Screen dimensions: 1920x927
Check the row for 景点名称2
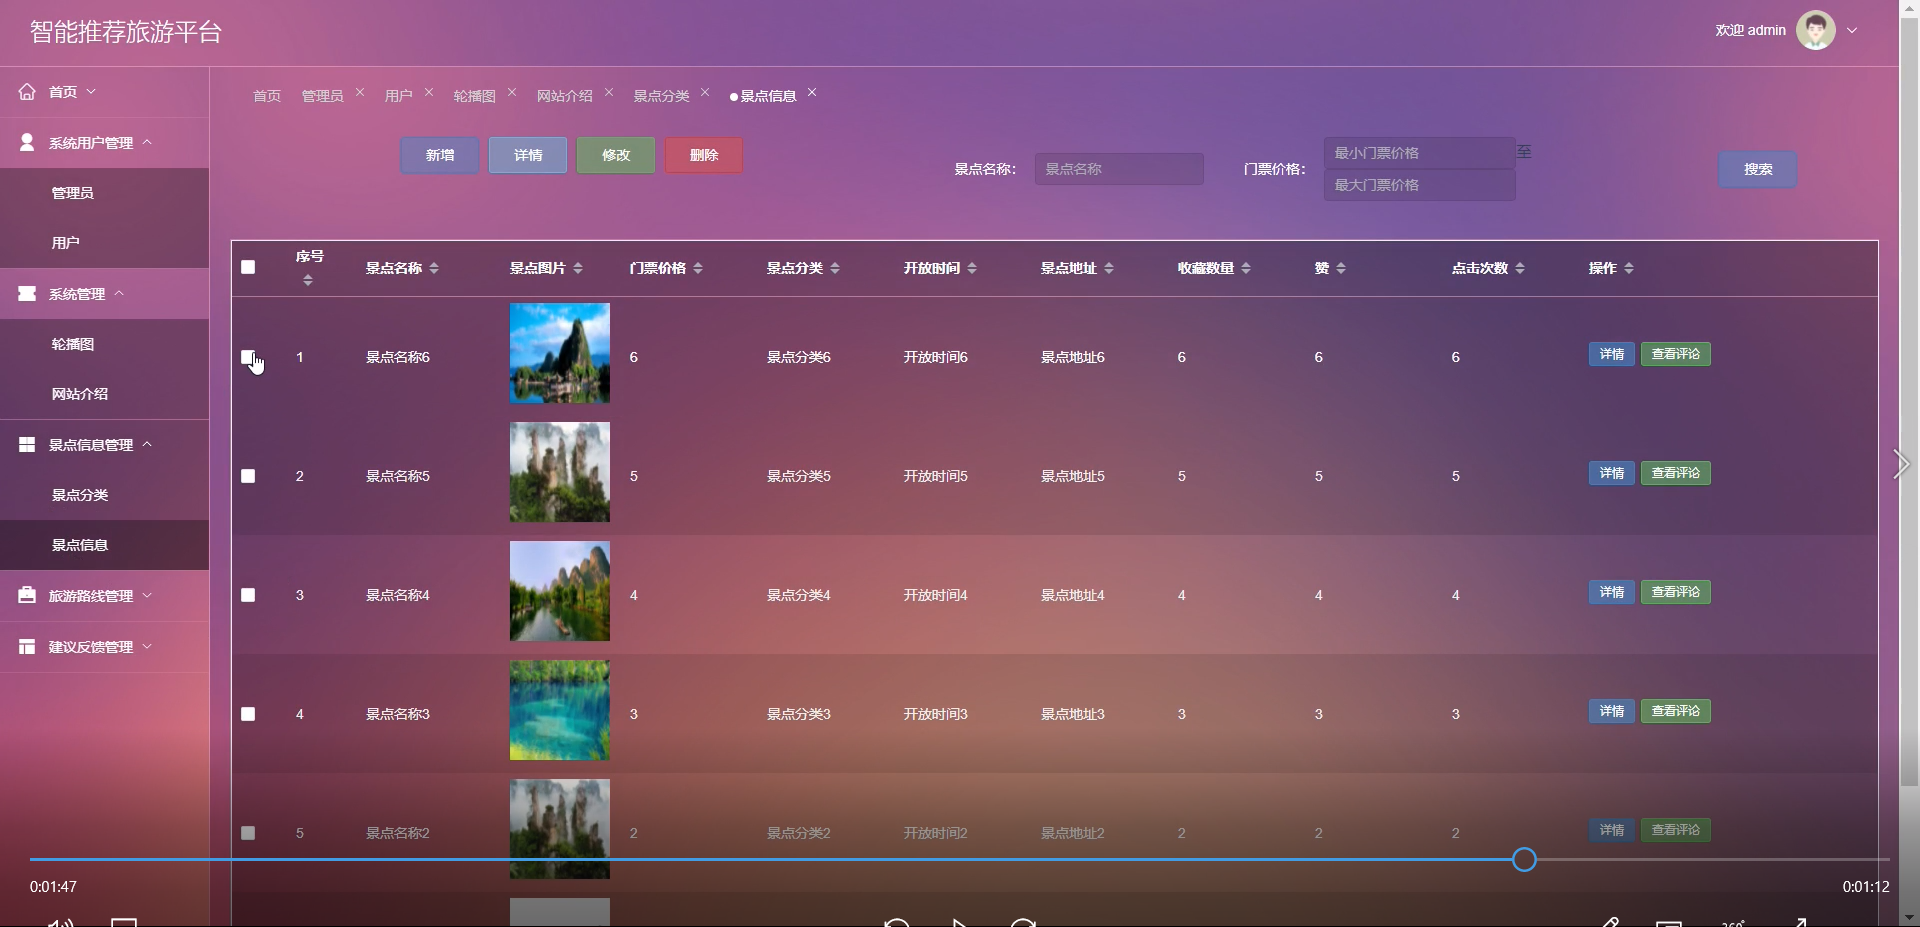pos(248,833)
